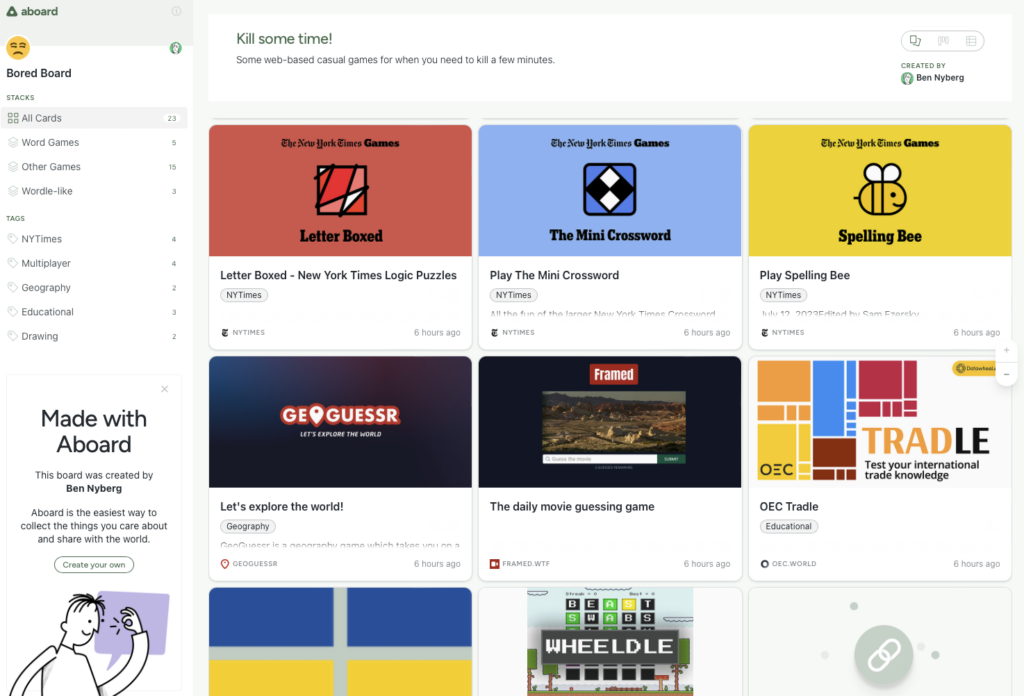Open the Wordle-like stack

coord(94,191)
